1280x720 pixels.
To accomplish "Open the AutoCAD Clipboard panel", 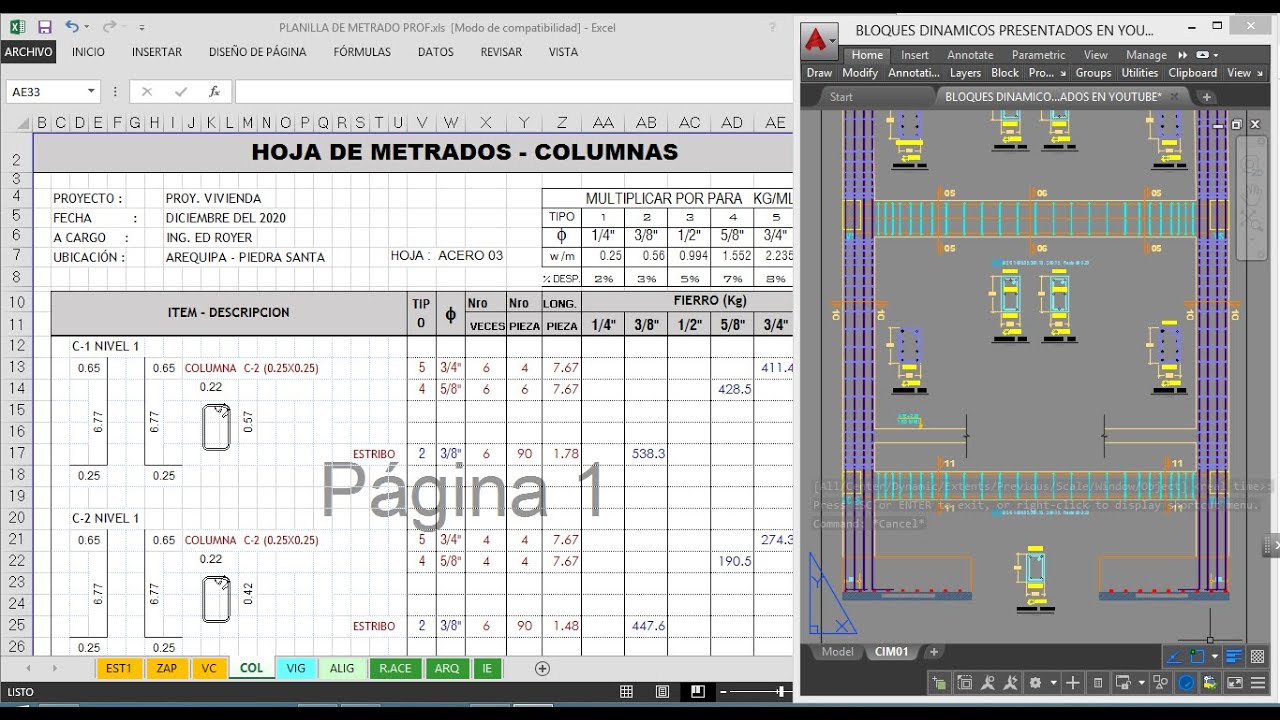I will [x=1192, y=73].
